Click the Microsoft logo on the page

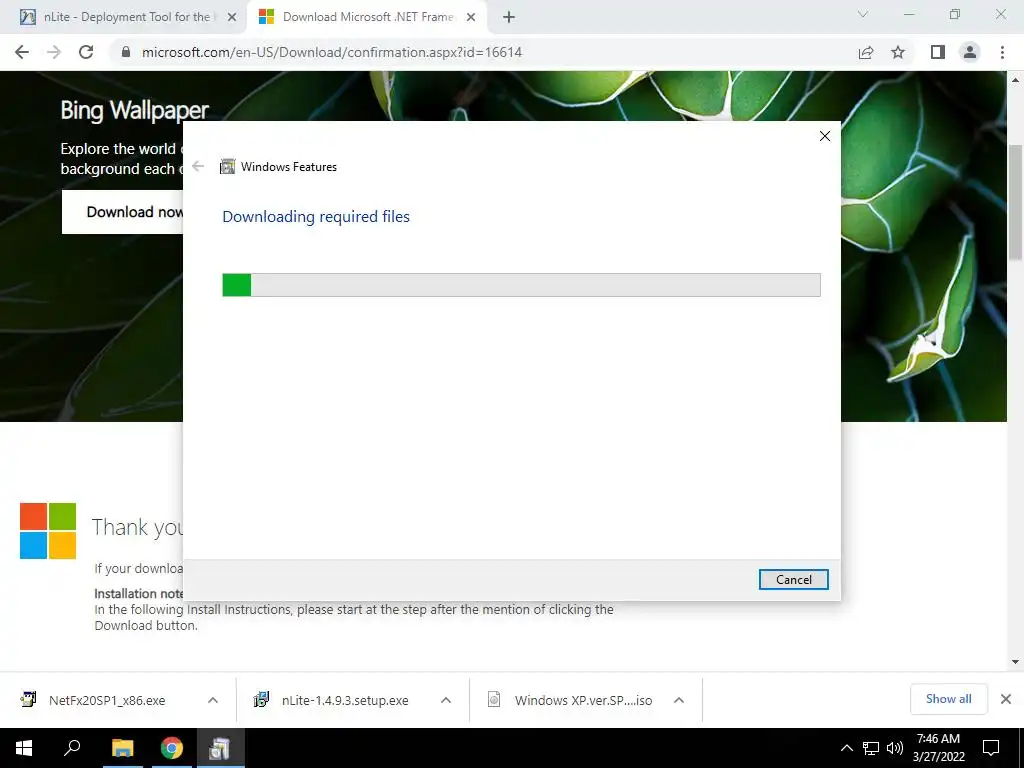click(x=48, y=530)
